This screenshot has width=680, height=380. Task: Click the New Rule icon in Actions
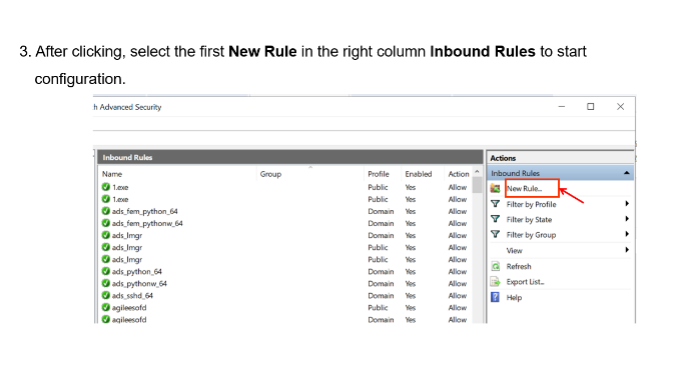click(495, 188)
